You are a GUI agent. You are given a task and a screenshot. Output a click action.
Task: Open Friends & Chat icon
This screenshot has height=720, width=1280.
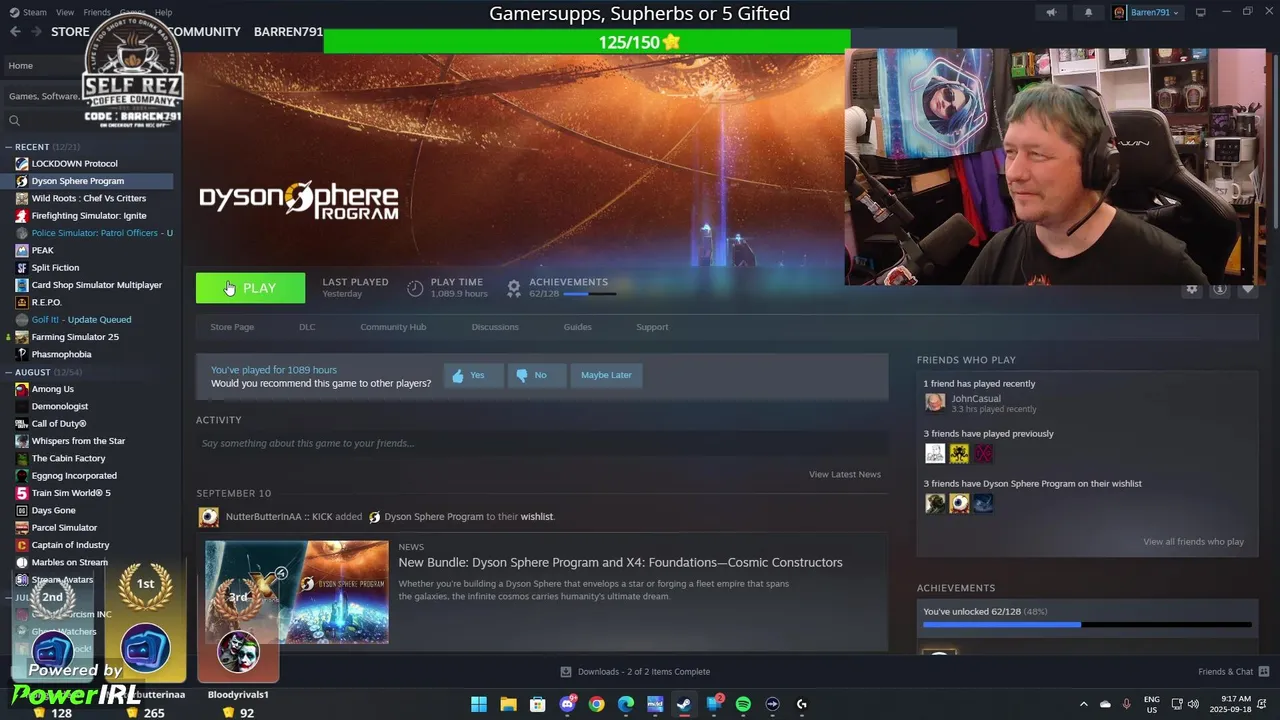point(1264,672)
